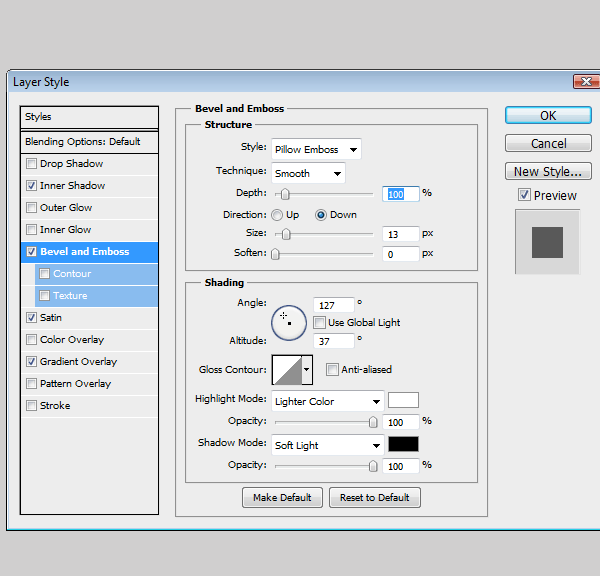Uncheck the Preview checkbox
600x576 pixels.
pos(524,195)
